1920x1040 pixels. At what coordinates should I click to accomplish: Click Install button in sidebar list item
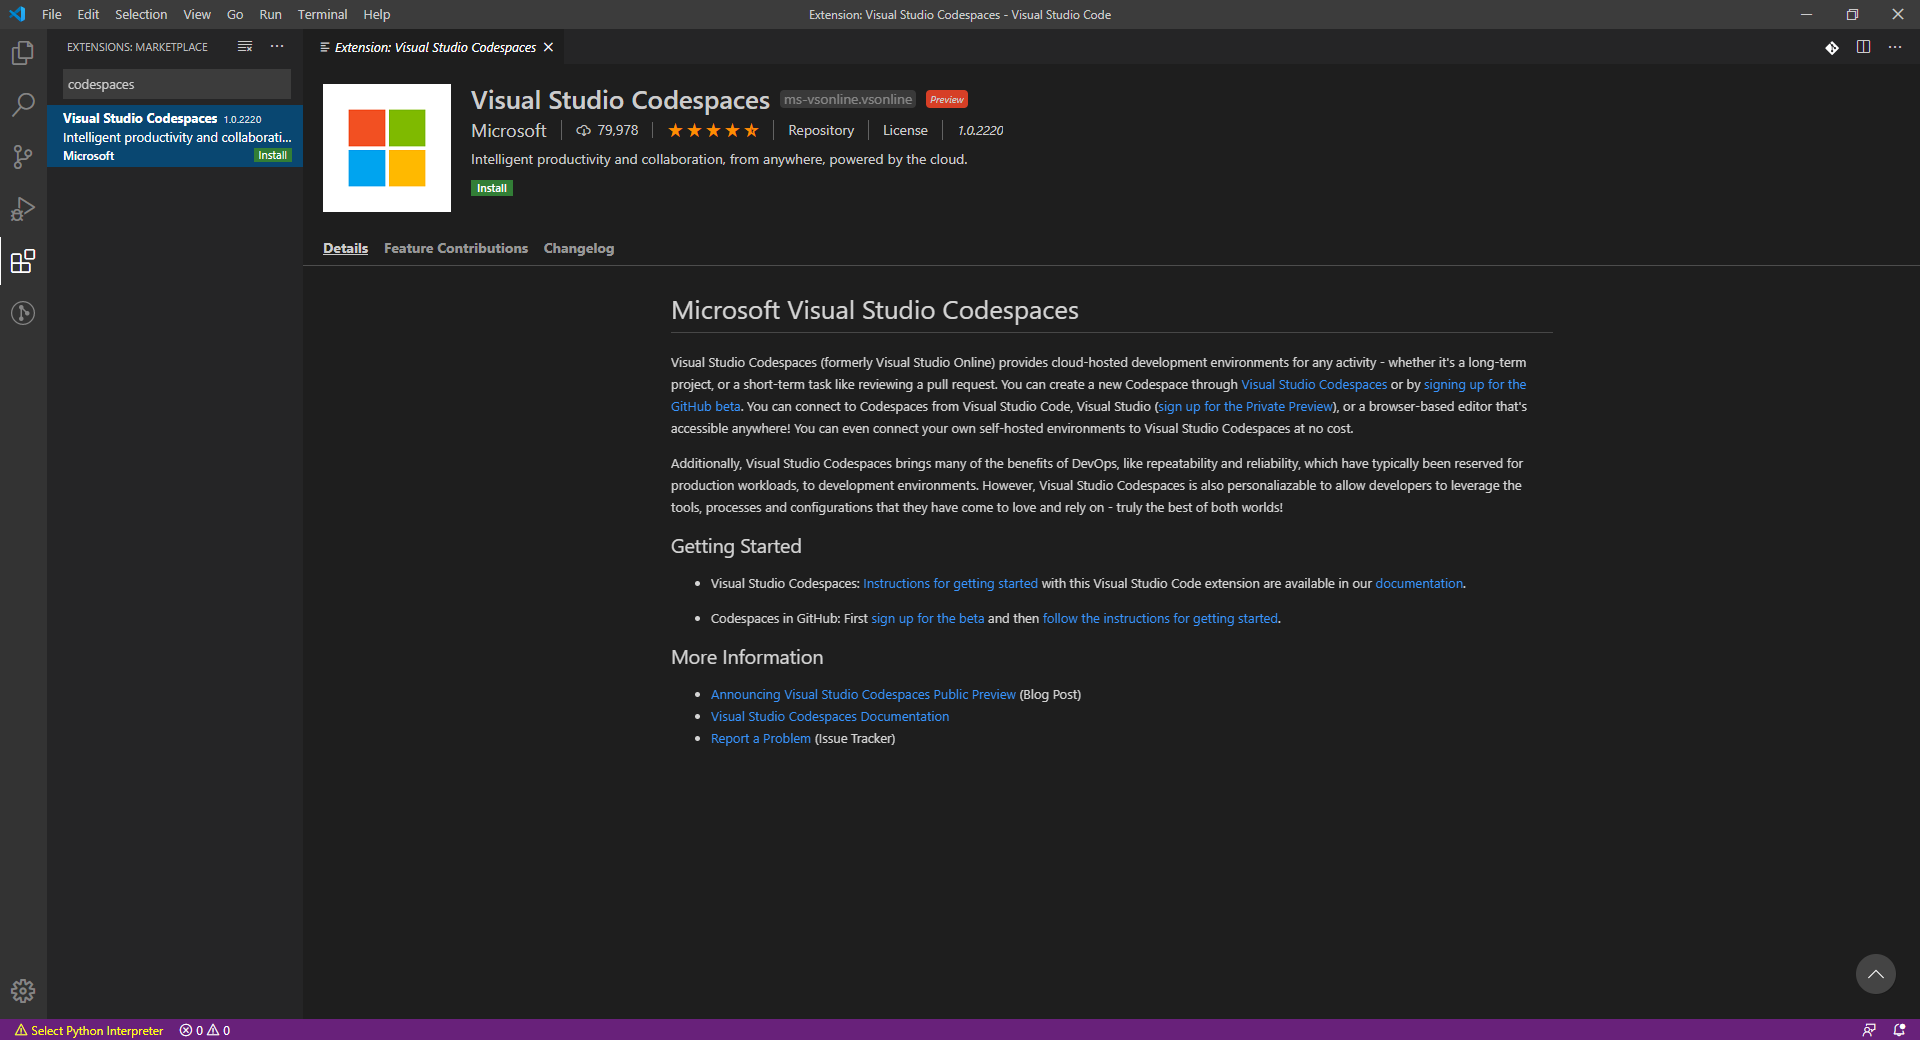272,155
